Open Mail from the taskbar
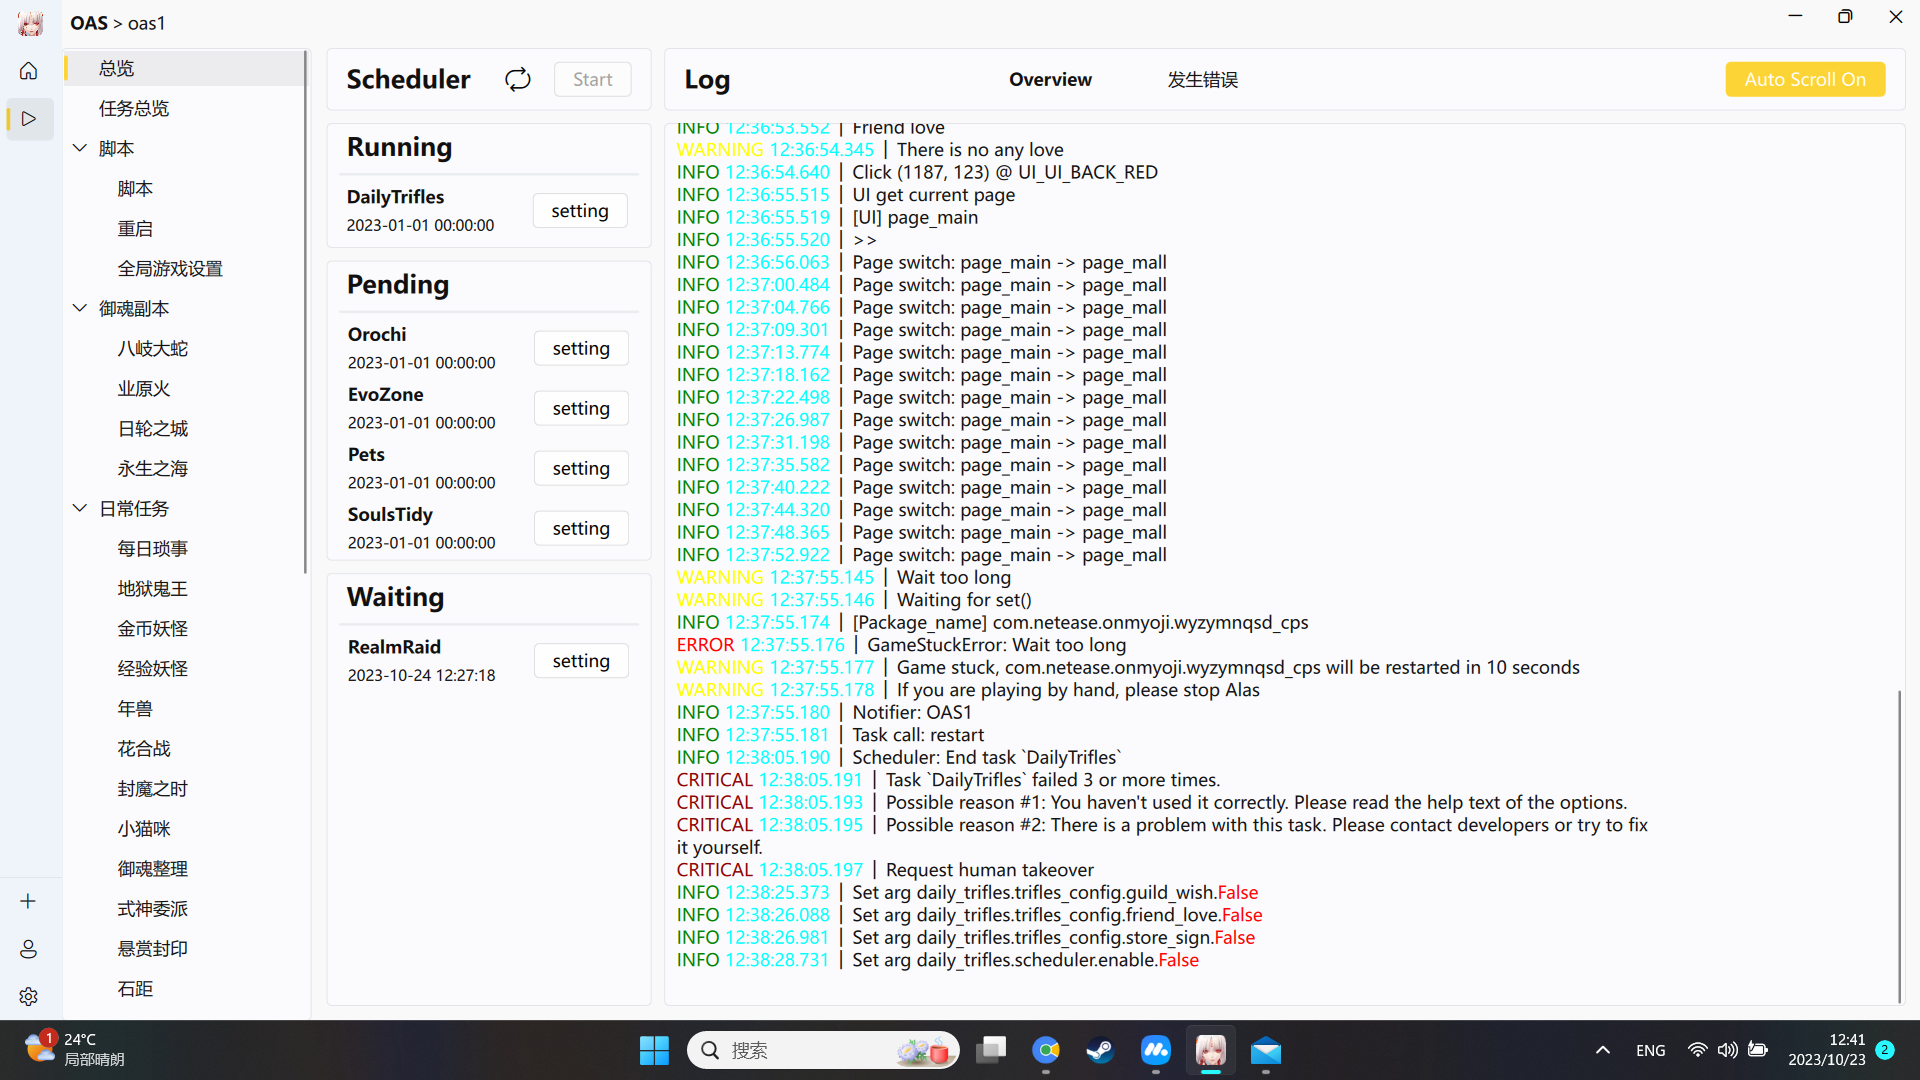This screenshot has width=1920, height=1080. point(1265,1051)
